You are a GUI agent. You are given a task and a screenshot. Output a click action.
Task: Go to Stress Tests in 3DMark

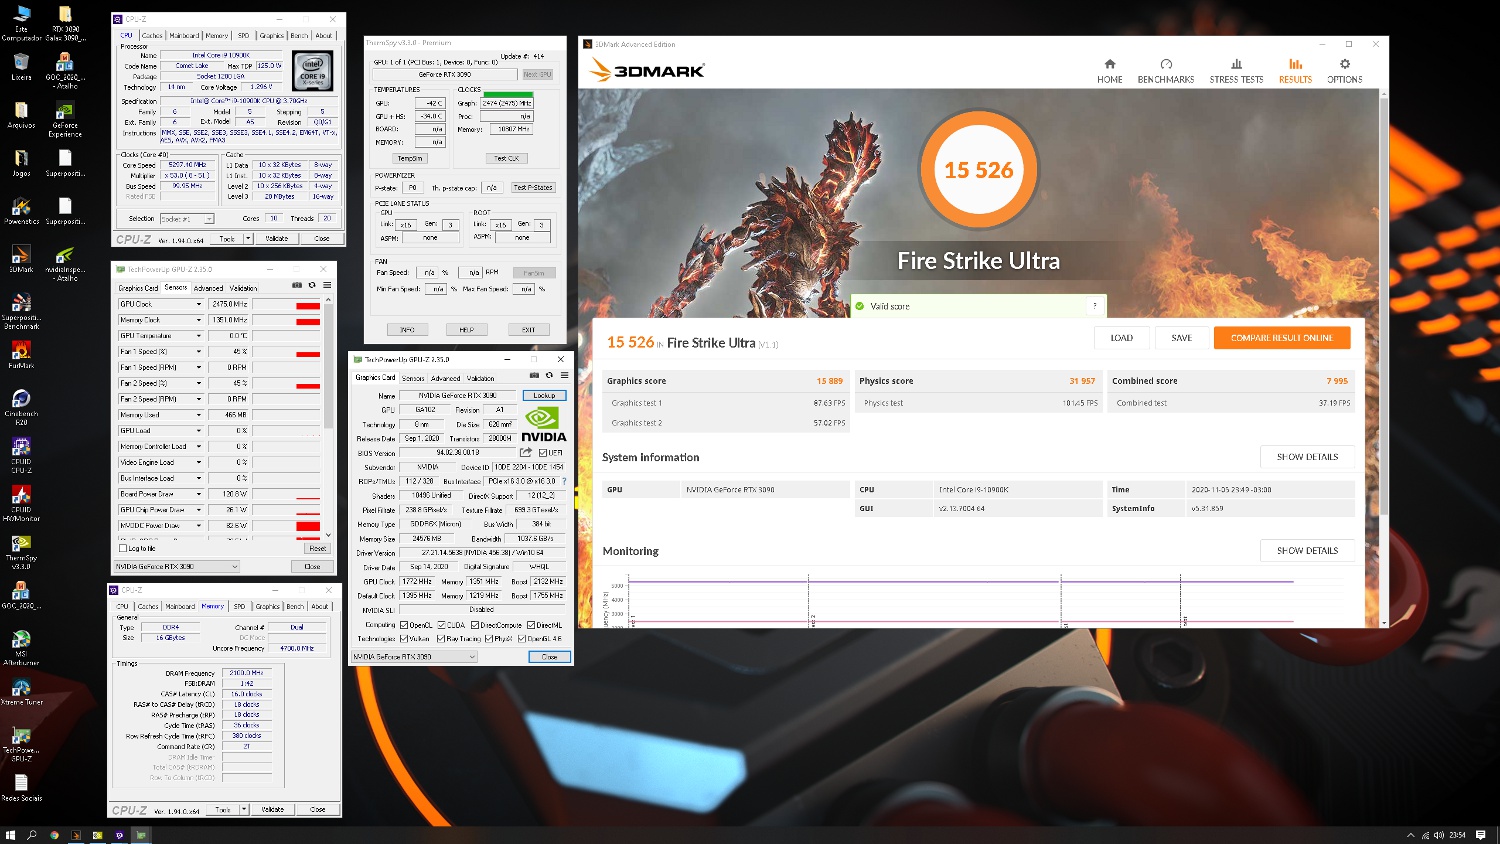coord(1236,71)
